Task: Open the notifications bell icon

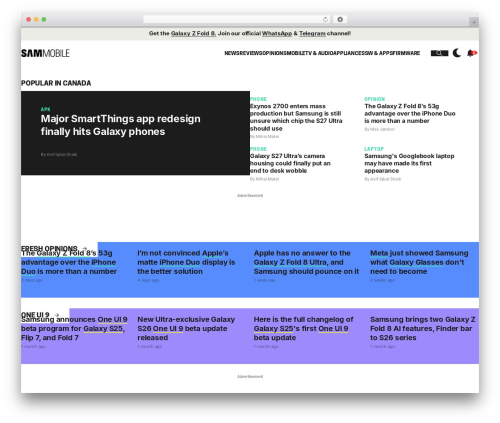Action: click(x=472, y=53)
